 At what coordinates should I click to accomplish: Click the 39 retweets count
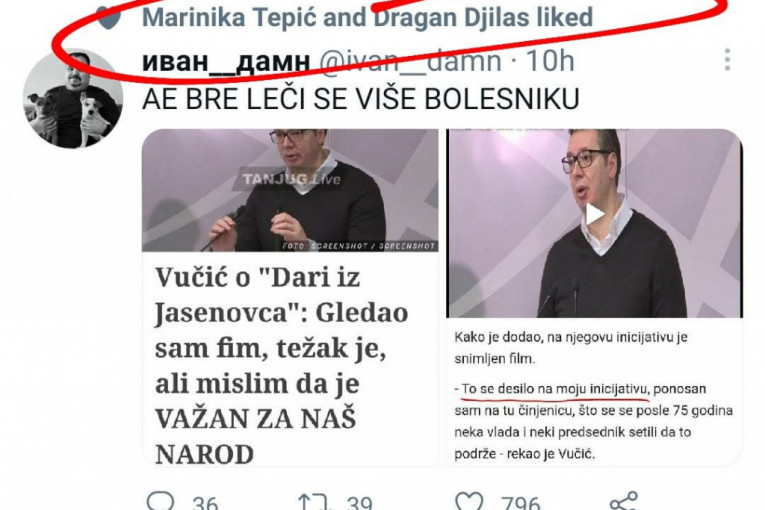(360, 503)
